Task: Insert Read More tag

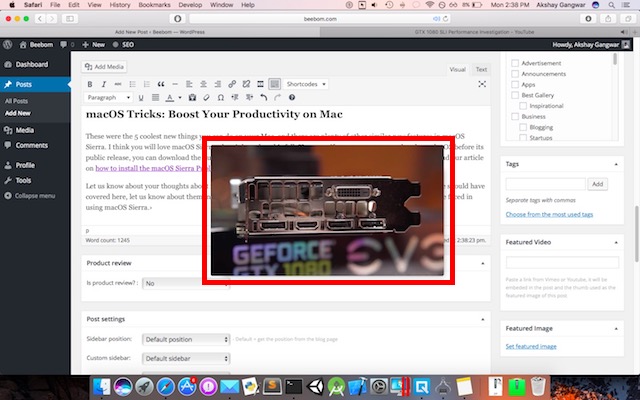Action: click(260, 84)
